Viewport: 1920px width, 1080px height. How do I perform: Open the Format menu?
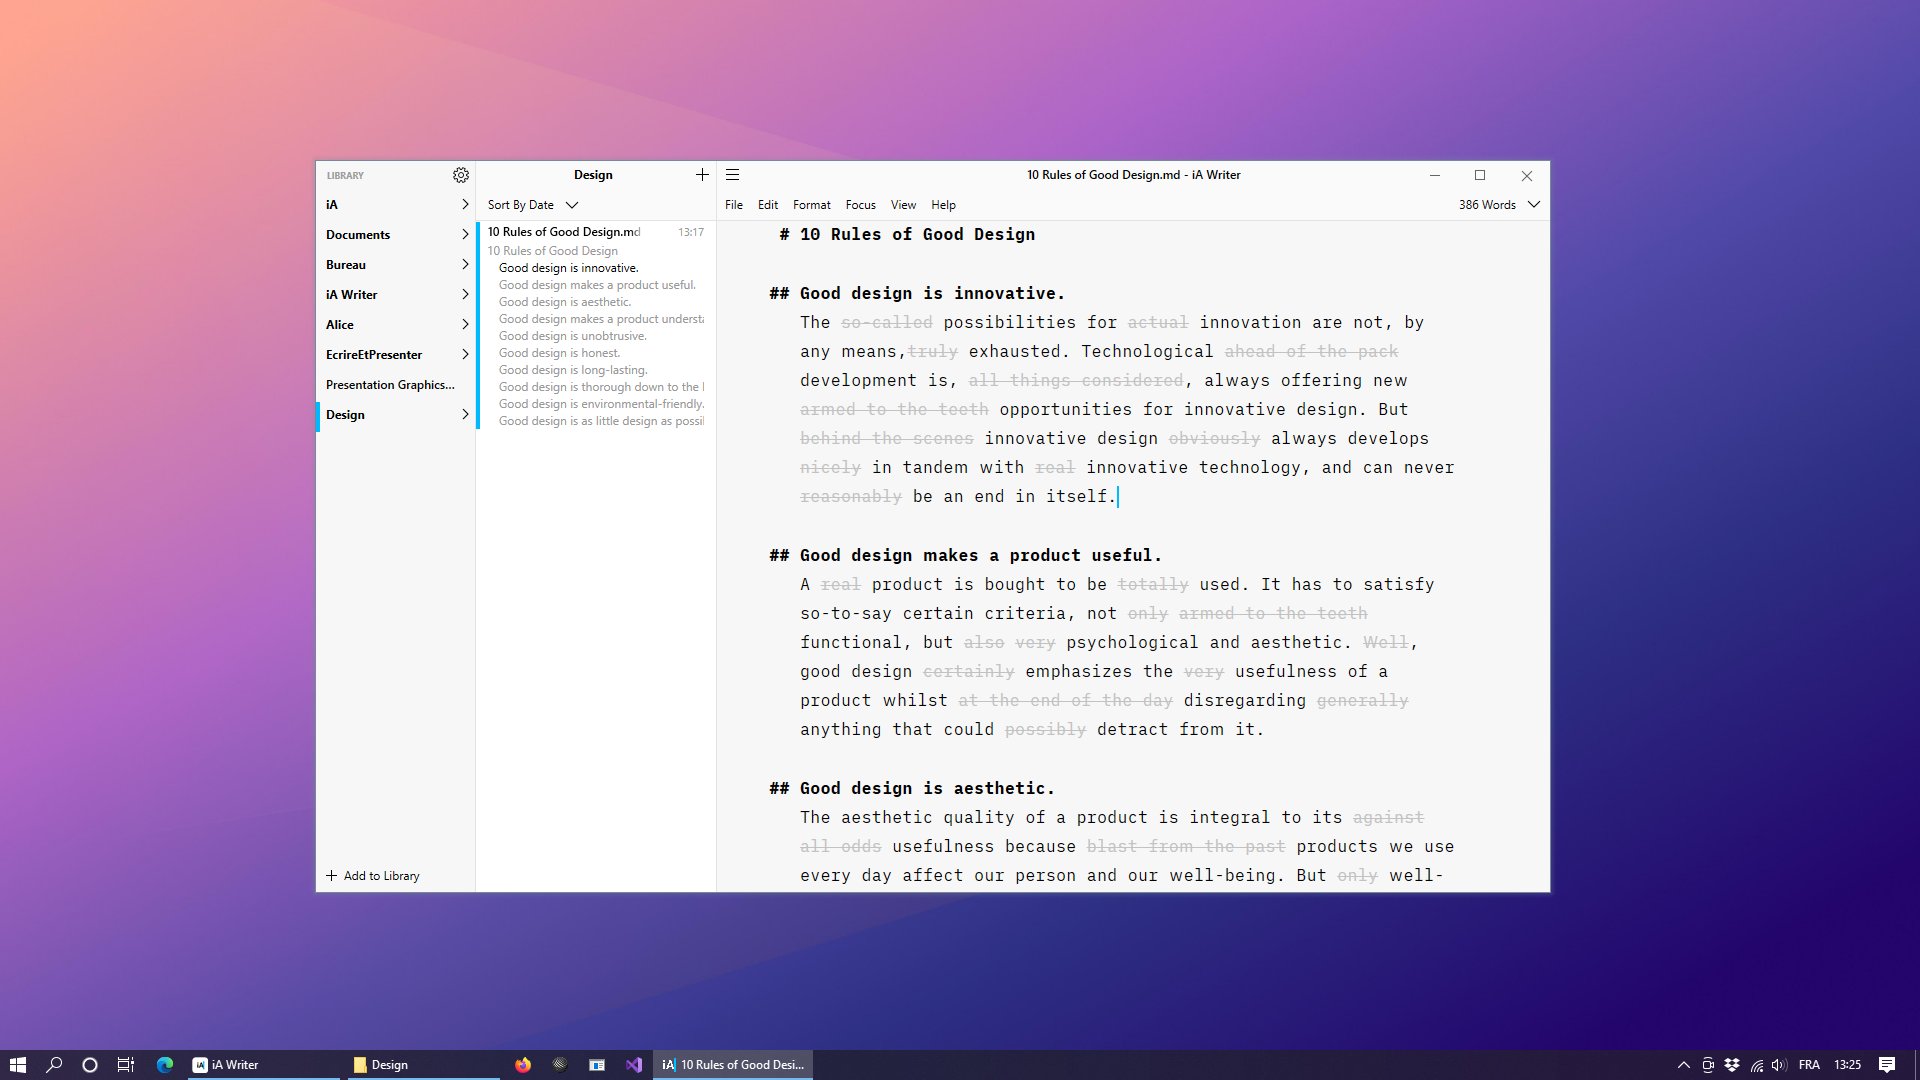click(811, 205)
